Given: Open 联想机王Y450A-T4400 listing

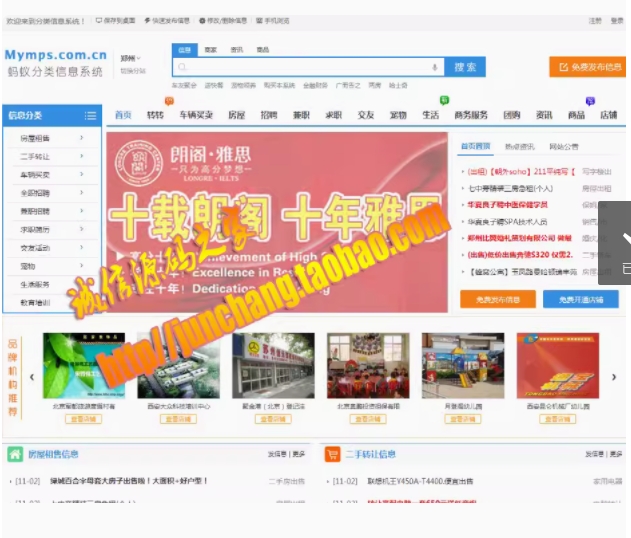Looking at the screenshot, I should click(x=420, y=481).
